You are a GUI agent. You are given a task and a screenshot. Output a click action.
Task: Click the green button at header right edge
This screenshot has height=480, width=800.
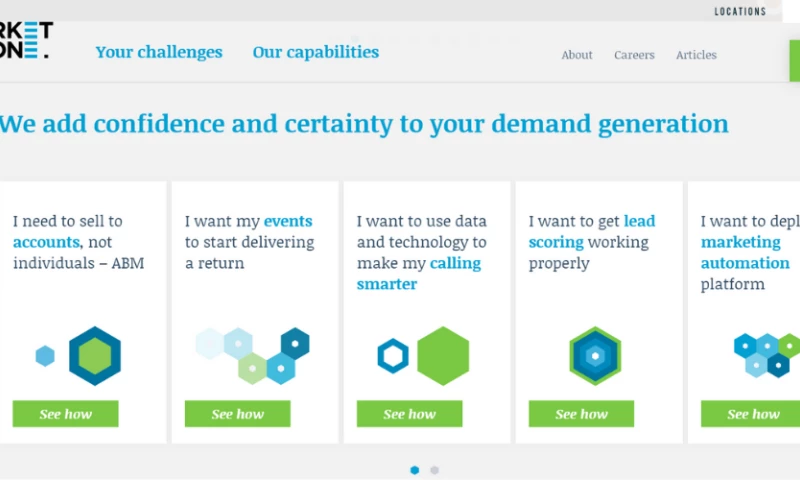pos(794,60)
